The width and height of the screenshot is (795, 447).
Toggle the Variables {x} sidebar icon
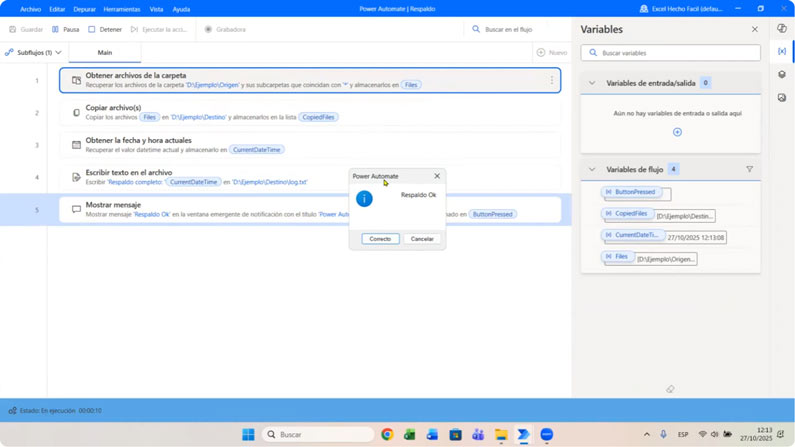coord(782,51)
